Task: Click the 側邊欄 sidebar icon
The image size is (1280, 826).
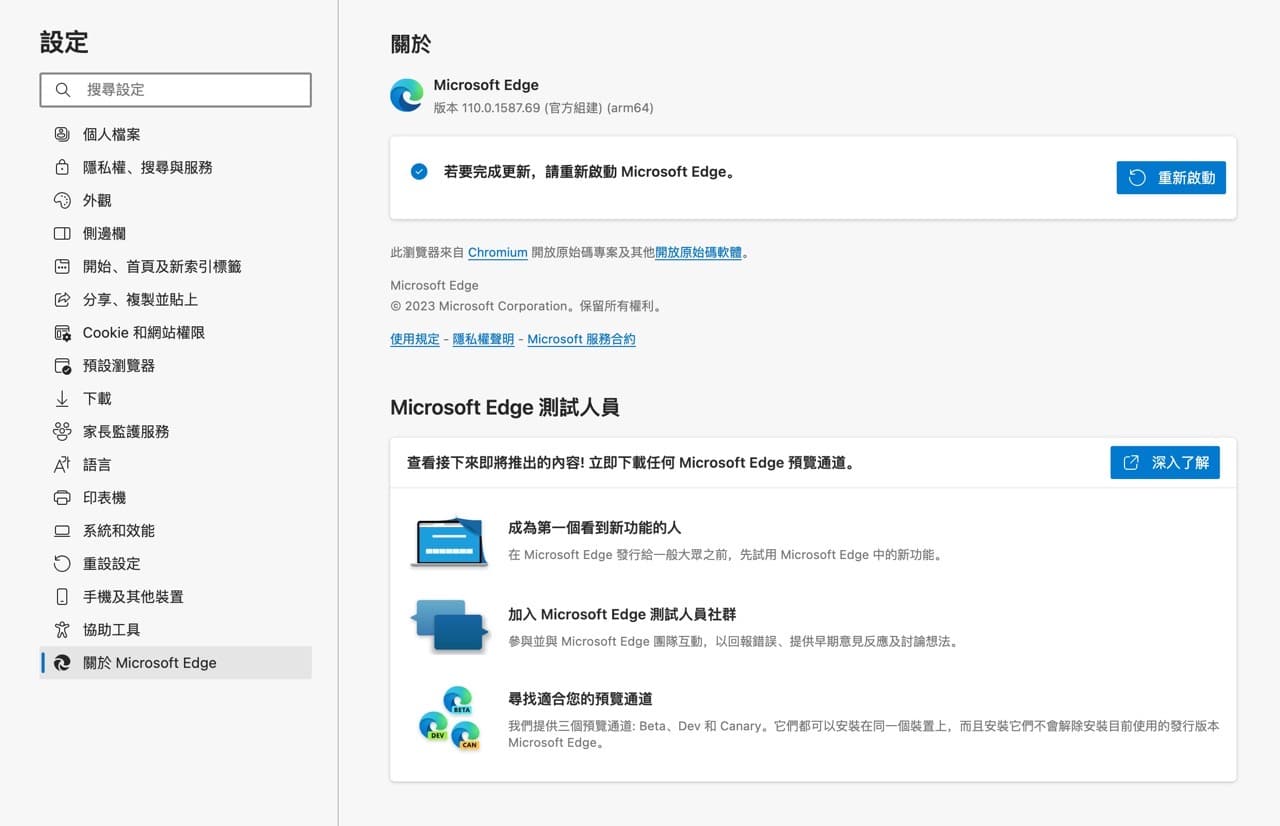Action: 62,233
